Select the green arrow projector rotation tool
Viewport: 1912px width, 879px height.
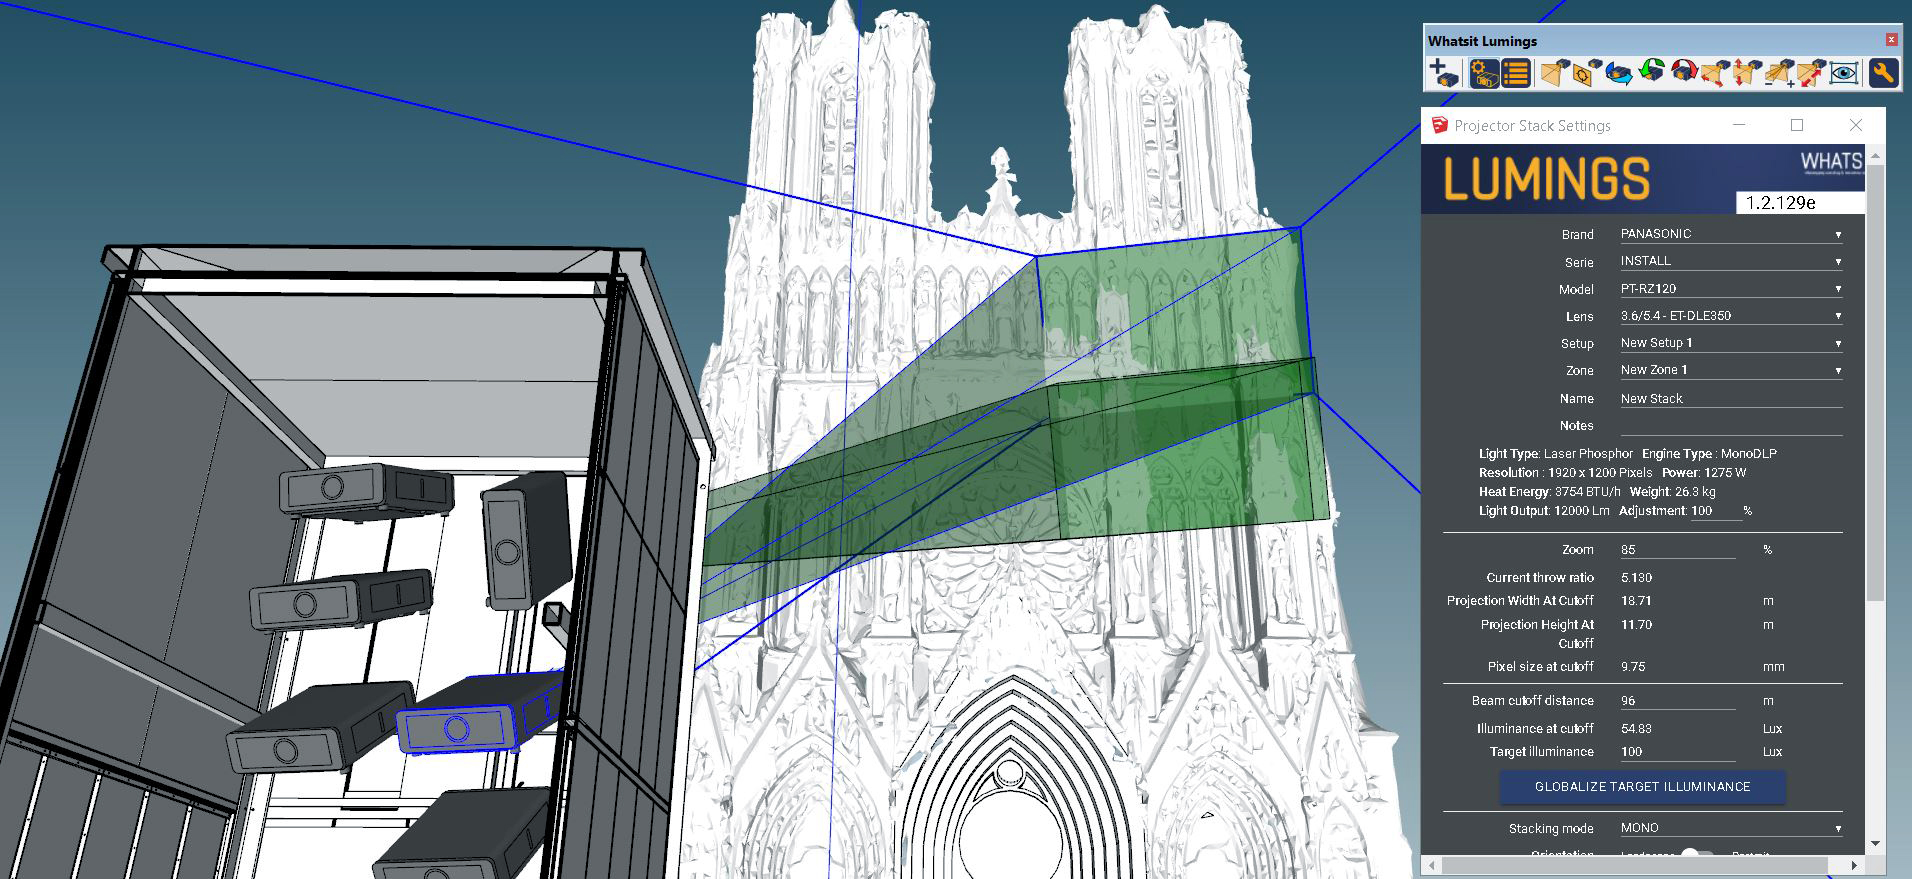tap(1651, 73)
